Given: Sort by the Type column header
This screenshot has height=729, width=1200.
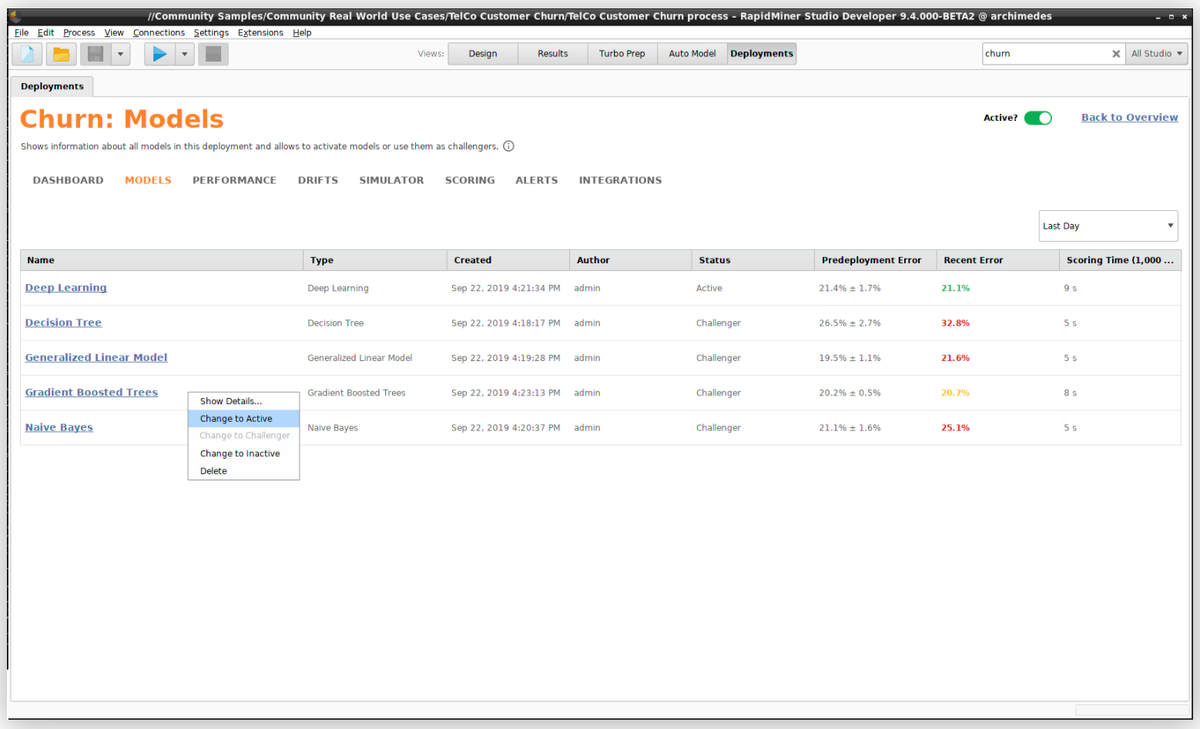Looking at the screenshot, I should [375, 260].
